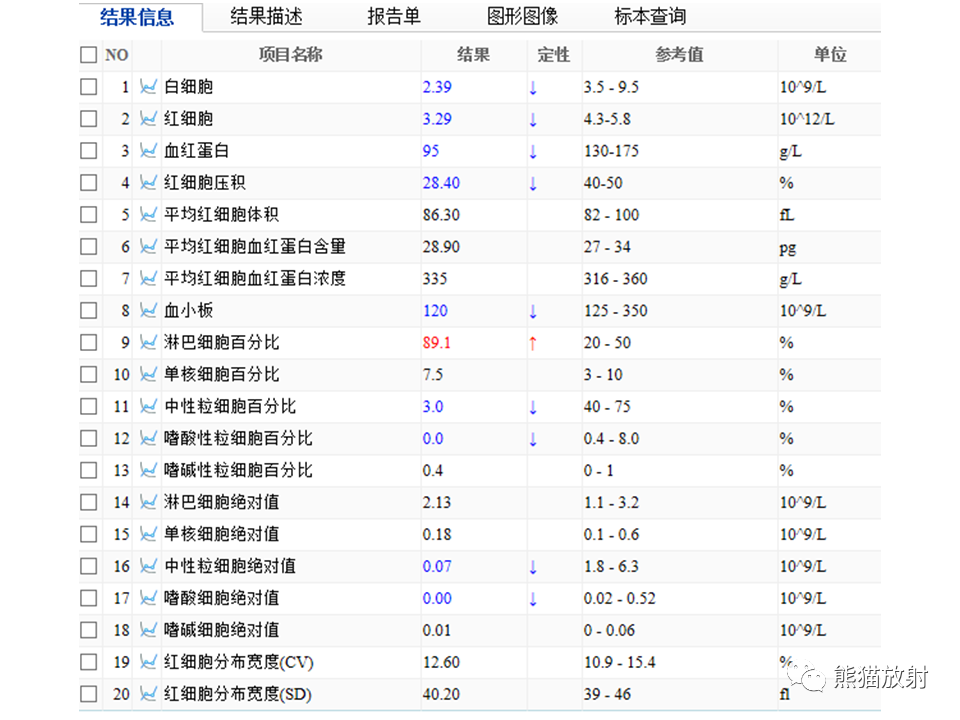The image size is (960, 720).
Task: Go to the 图形图像 tab
Action: pyautogui.click(x=522, y=17)
